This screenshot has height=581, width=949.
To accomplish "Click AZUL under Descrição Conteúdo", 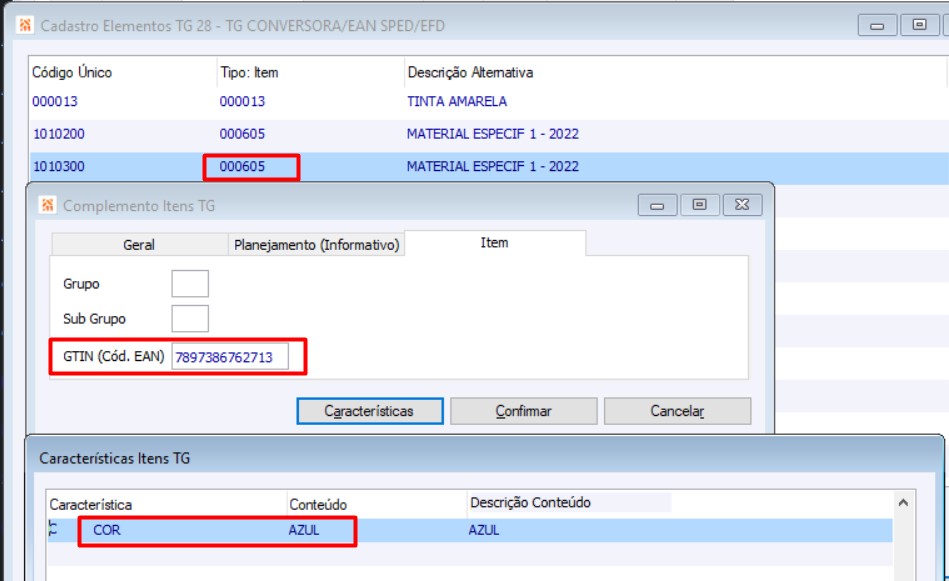I will pos(484,530).
